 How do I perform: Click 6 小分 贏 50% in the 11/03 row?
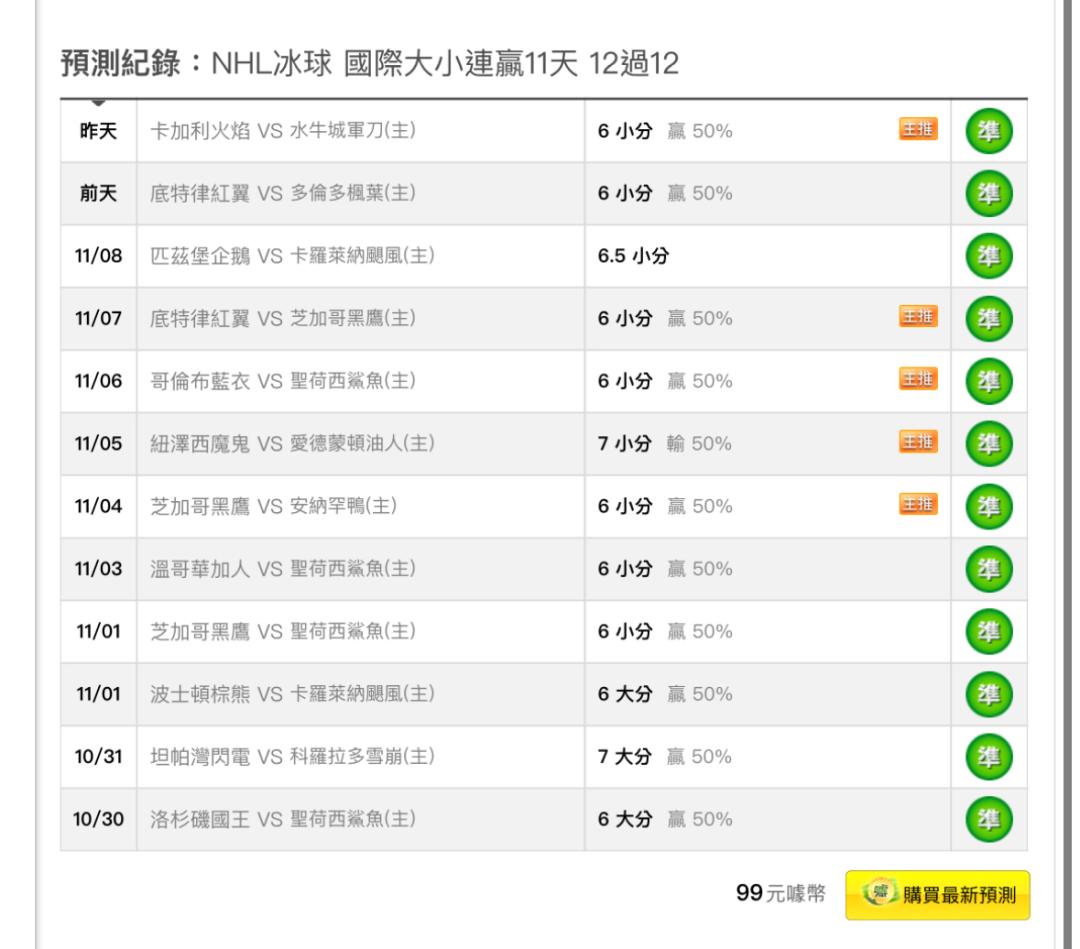click(x=665, y=569)
